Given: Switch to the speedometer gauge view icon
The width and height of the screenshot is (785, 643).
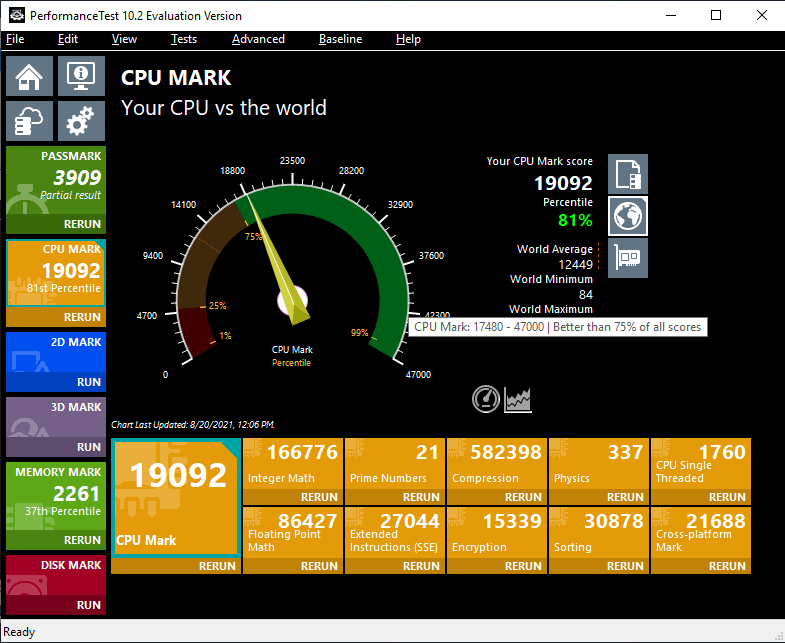Looking at the screenshot, I should [x=486, y=399].
